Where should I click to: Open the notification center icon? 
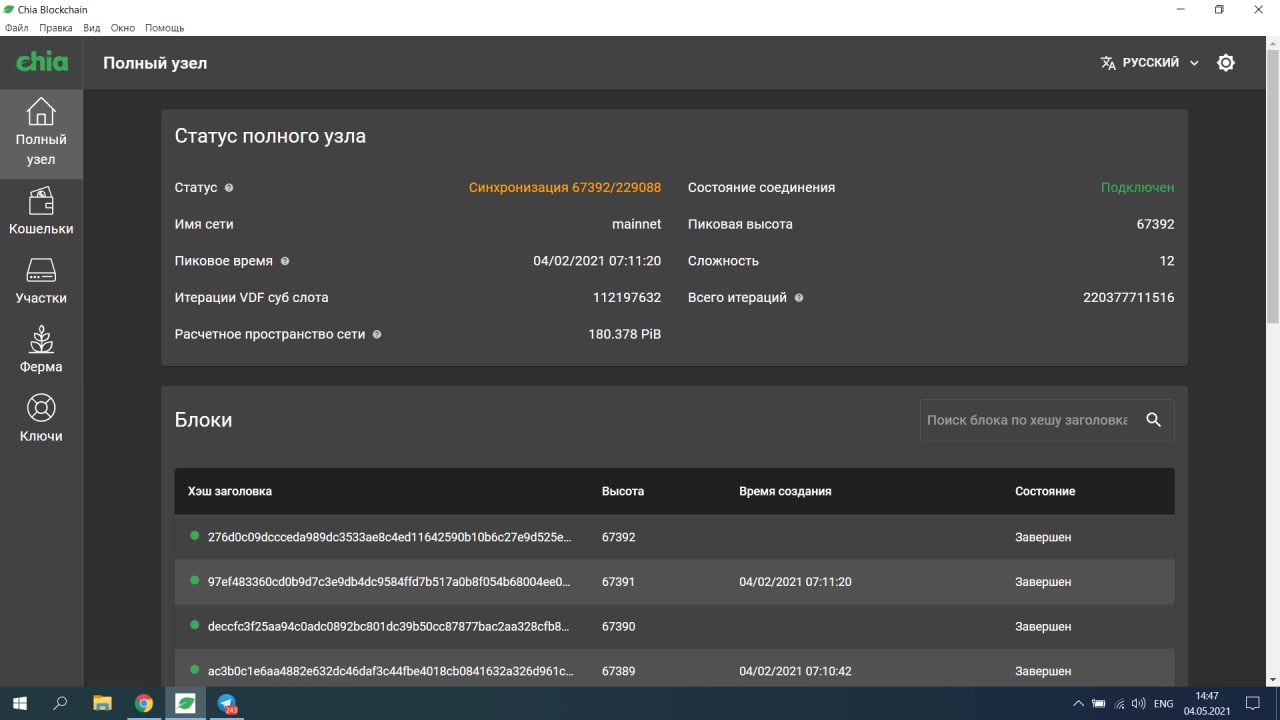pos(1252,704)
